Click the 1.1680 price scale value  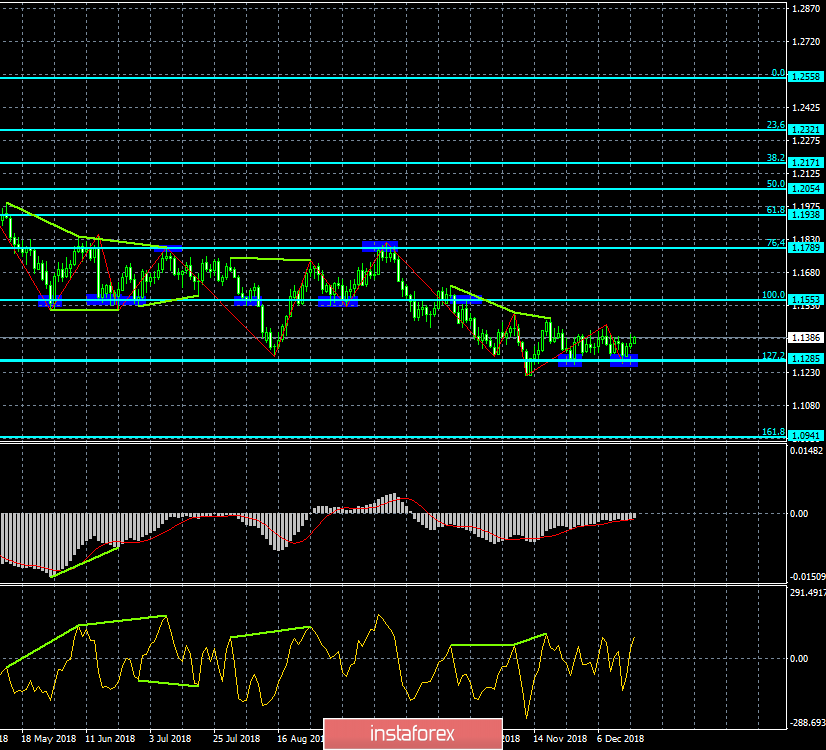click(x=806, y=272)
